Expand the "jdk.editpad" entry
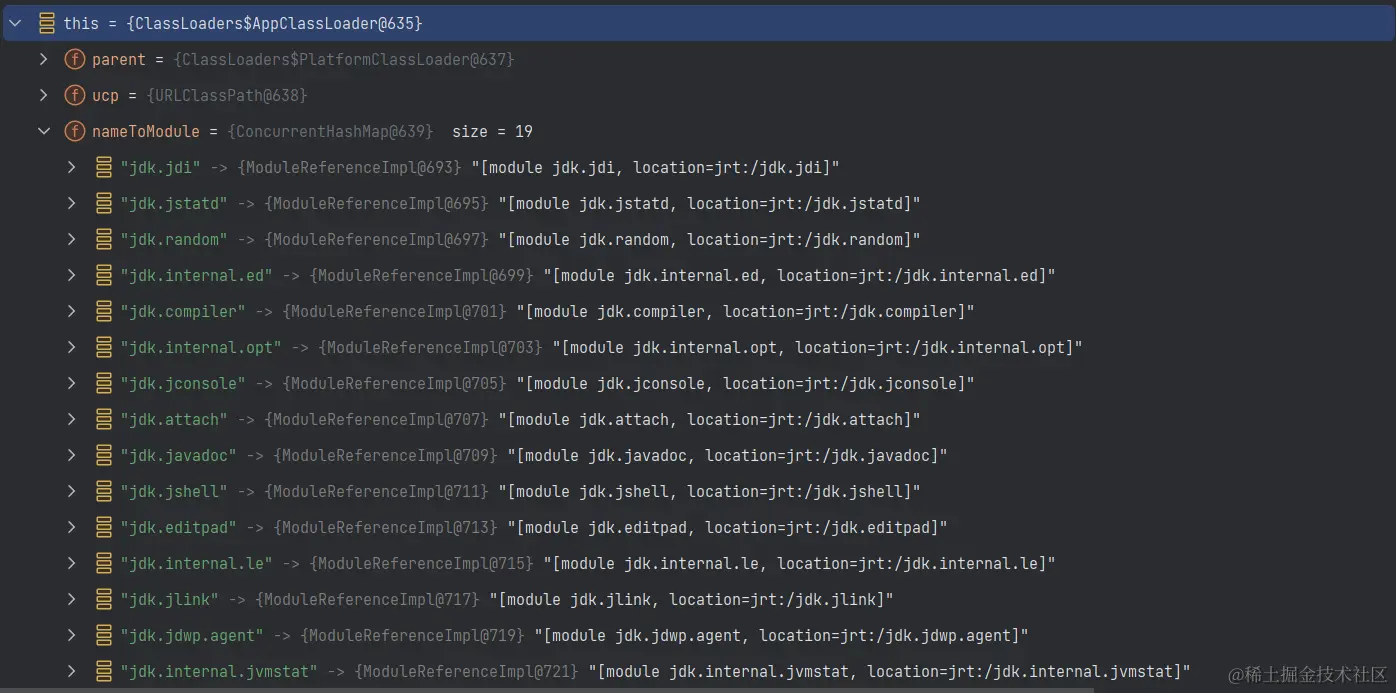Viewport: 1396px width, 693px height. click(71, 527)
